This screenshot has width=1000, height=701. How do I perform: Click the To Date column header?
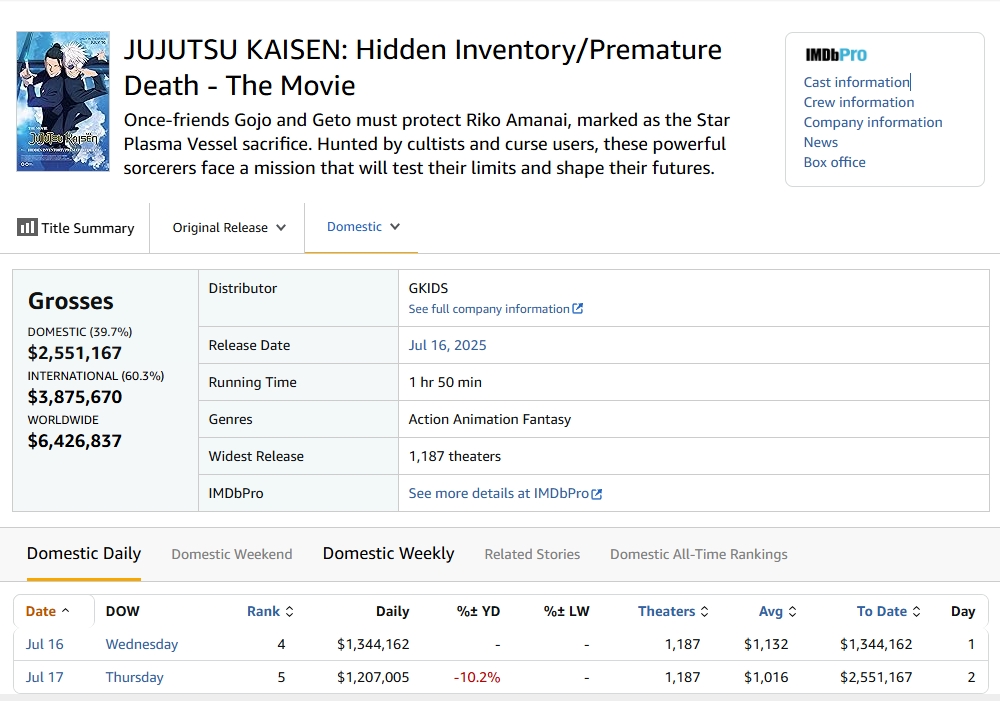[888, 611]
